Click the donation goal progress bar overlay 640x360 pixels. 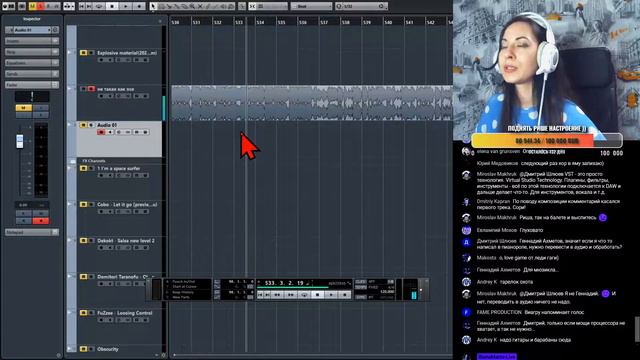[x=547, y=141]
